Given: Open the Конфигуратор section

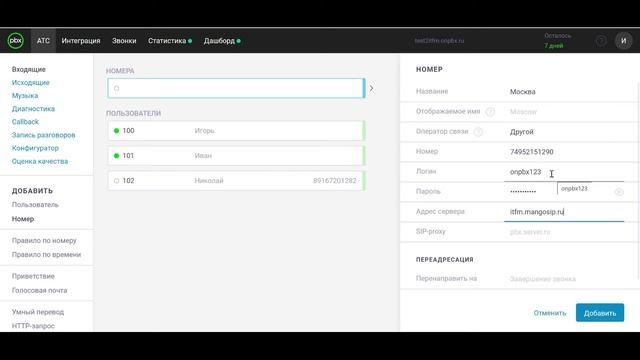Looking at the screenshot, I should (35, 148).
